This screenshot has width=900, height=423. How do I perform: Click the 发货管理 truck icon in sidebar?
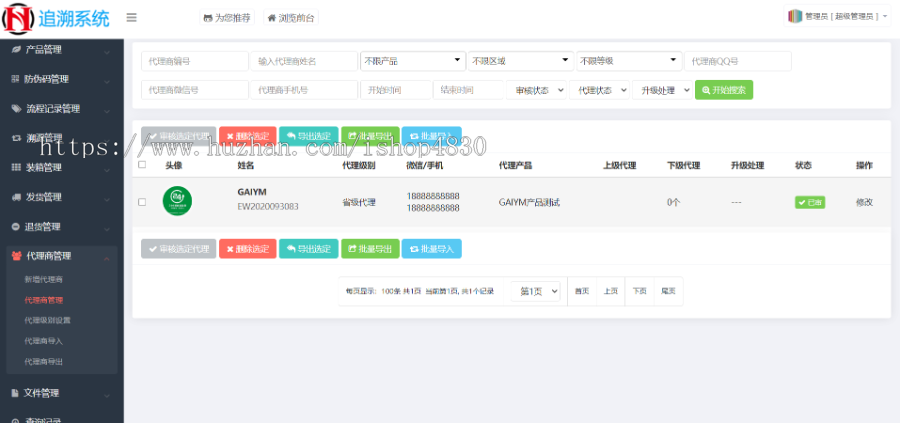[15, 197]
